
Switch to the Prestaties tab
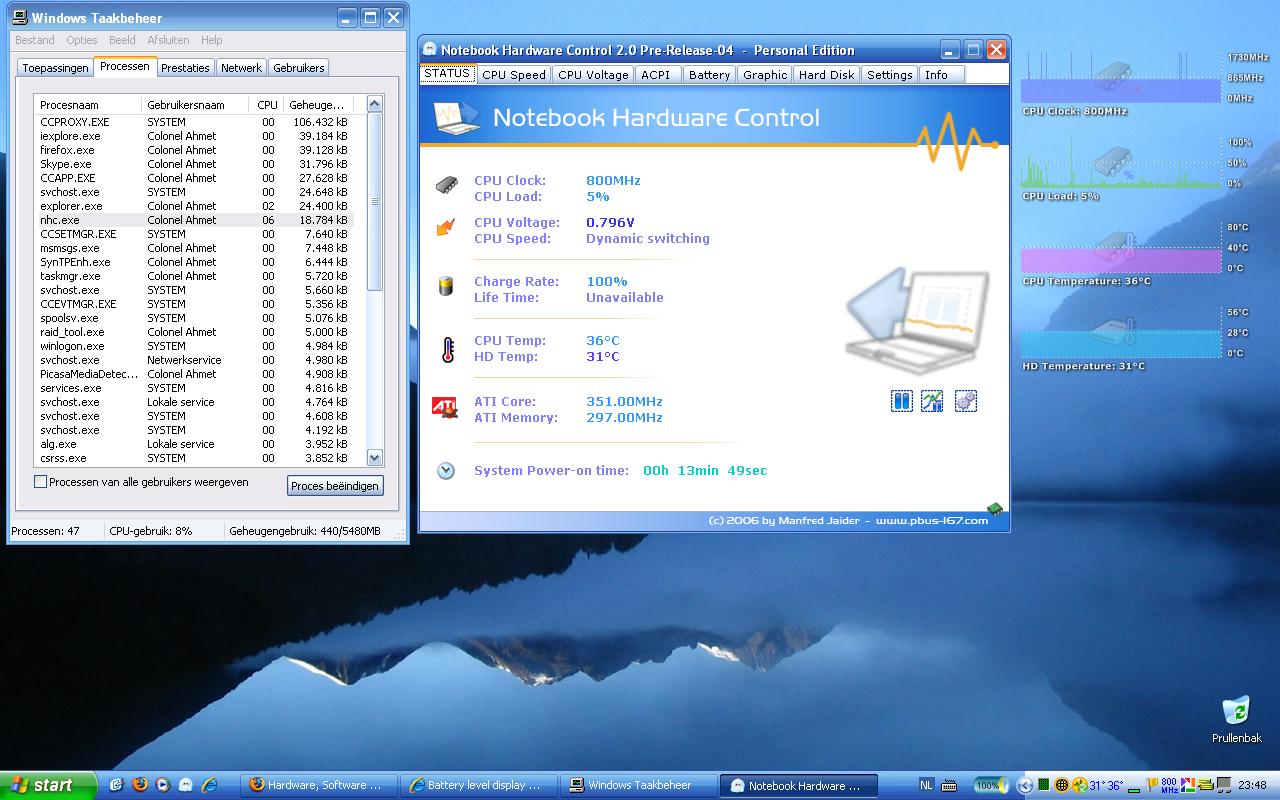(x=185, y=68)
